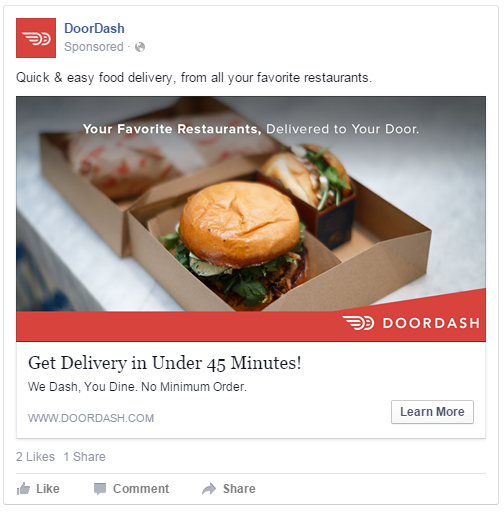
Task: Click the Comment speech bubble icon
Action: (x=100, y=489)
